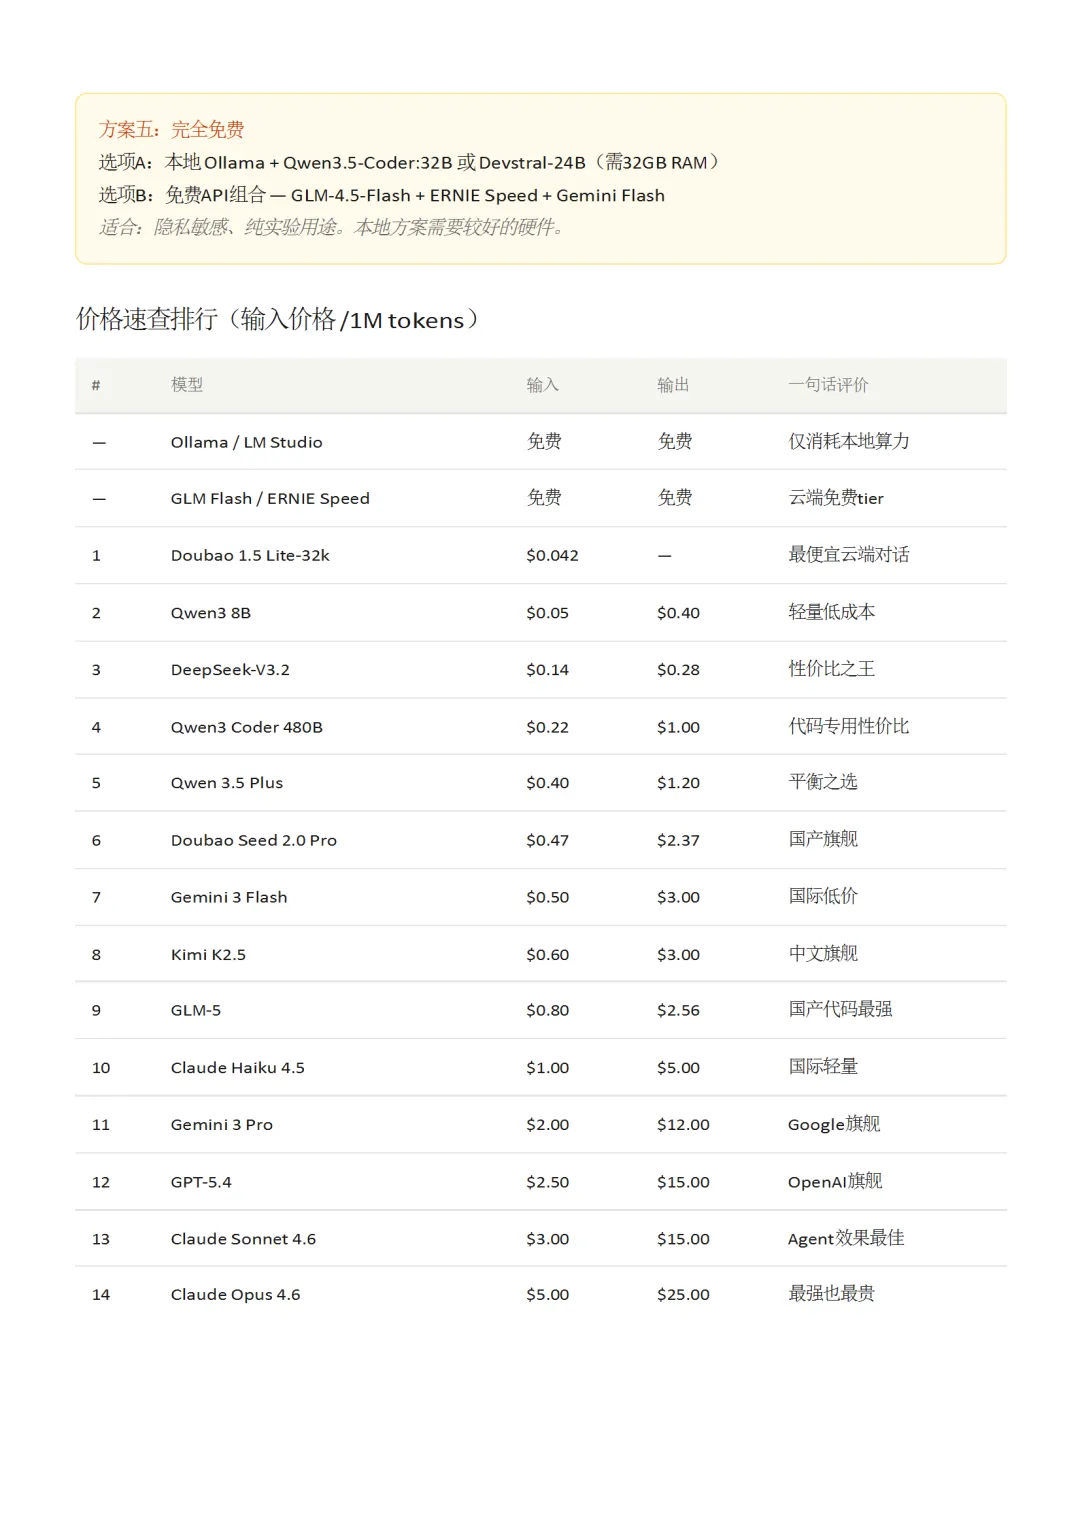Click the "Qwen3 8B" model cell
Screen dimensions: 1080x1528
(x=211, y=613)
